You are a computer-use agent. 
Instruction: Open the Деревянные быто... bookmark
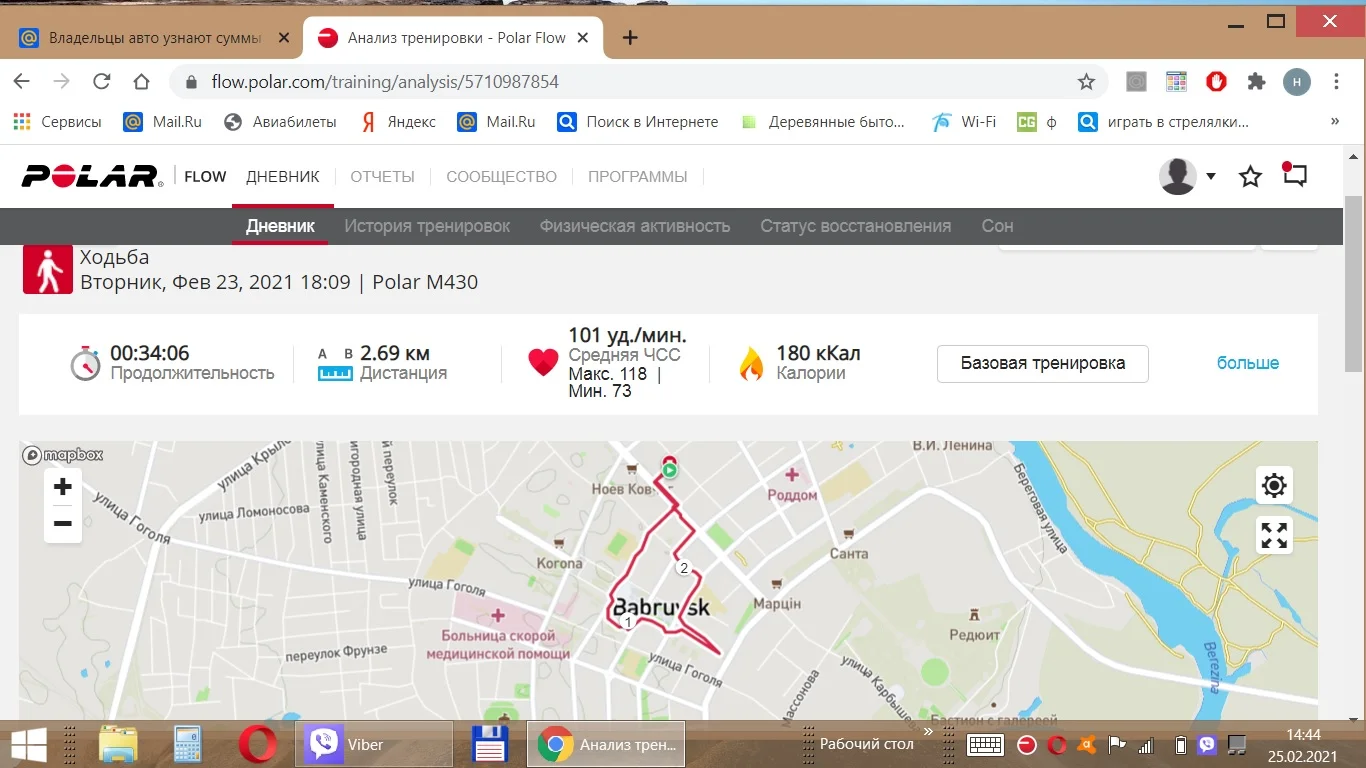(822, 122)
